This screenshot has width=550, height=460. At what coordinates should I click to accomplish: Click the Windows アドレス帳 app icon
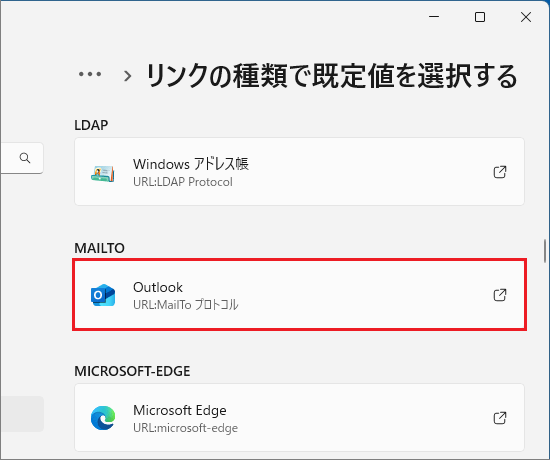point(103,173)
